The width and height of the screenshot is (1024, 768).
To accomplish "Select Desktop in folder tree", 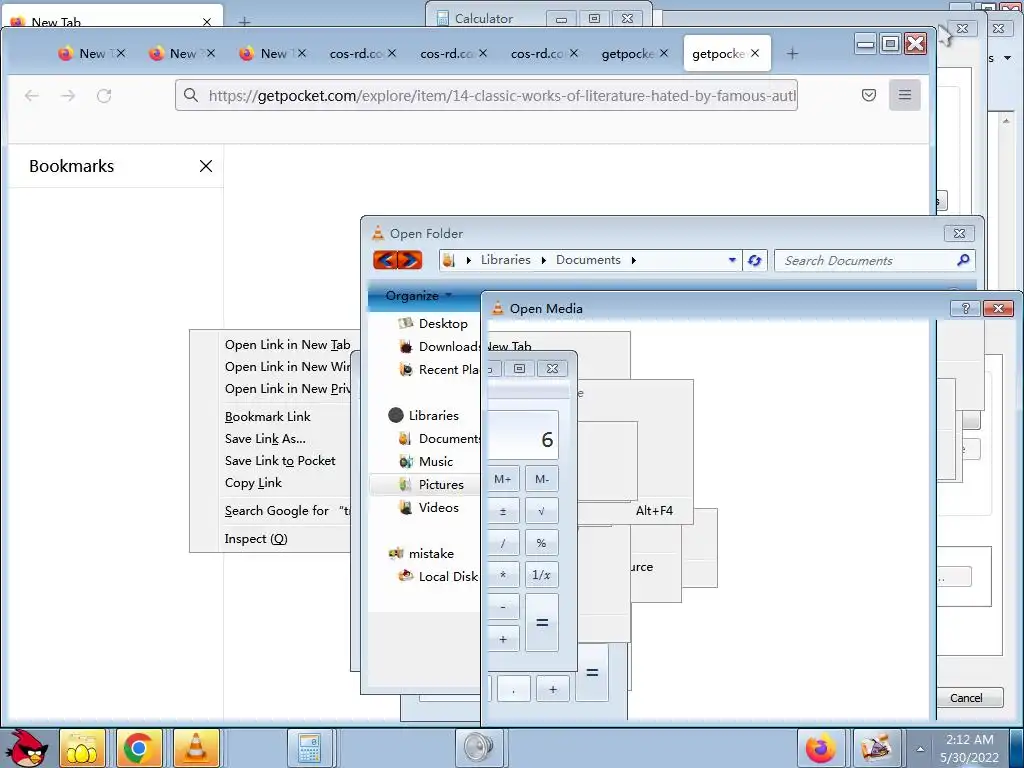I will (432, 323).
